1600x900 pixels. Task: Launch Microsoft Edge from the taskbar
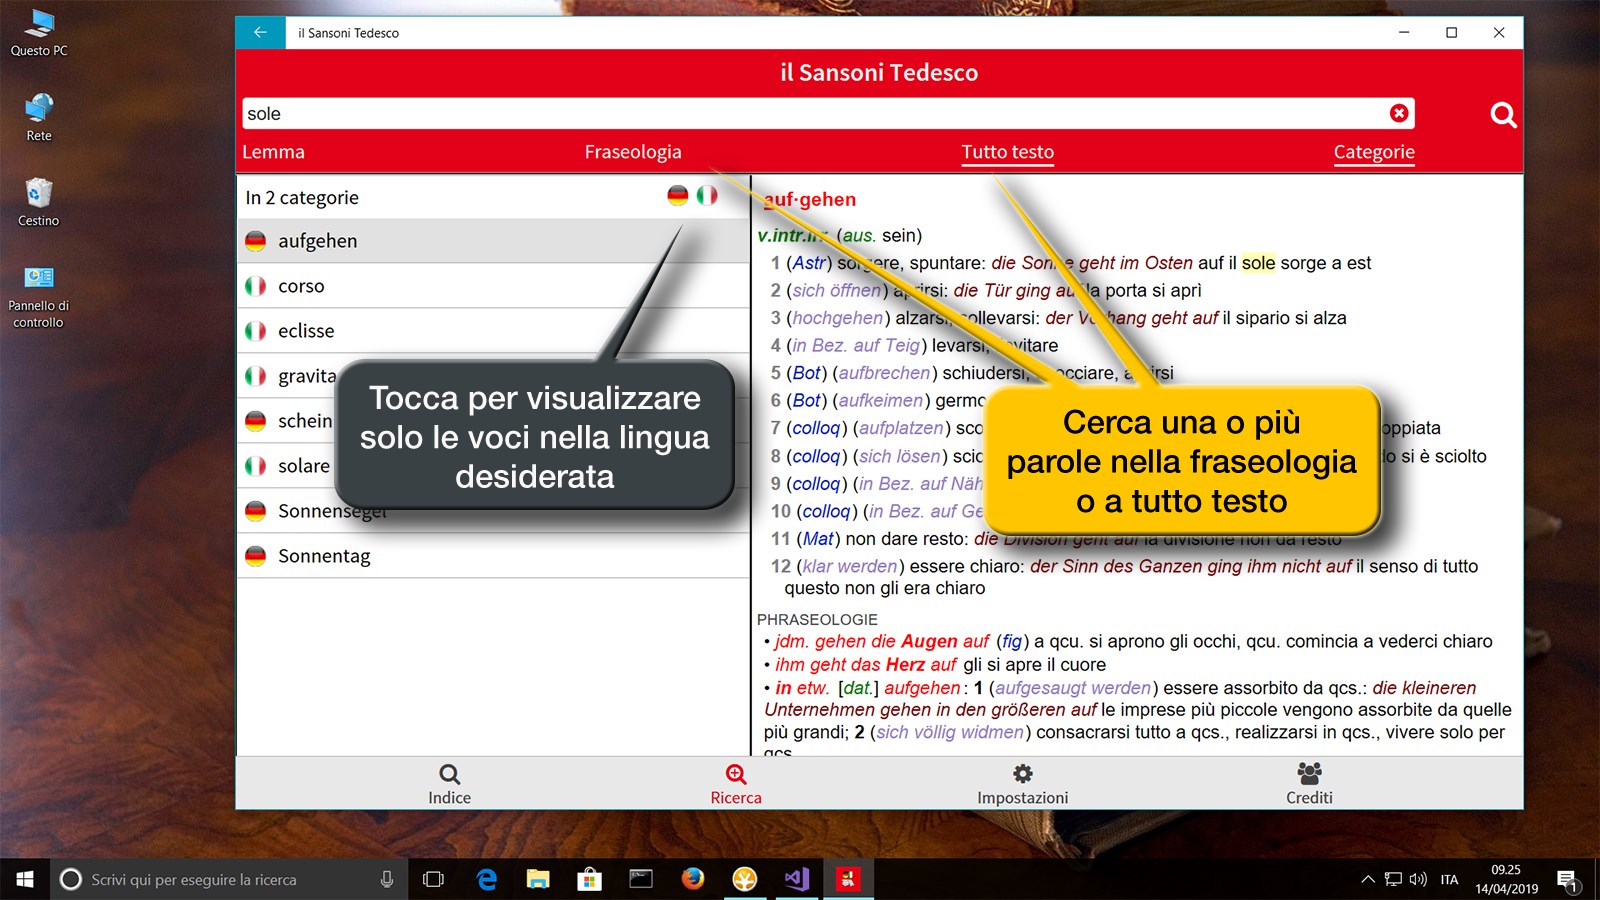click(x=487, y=879)
